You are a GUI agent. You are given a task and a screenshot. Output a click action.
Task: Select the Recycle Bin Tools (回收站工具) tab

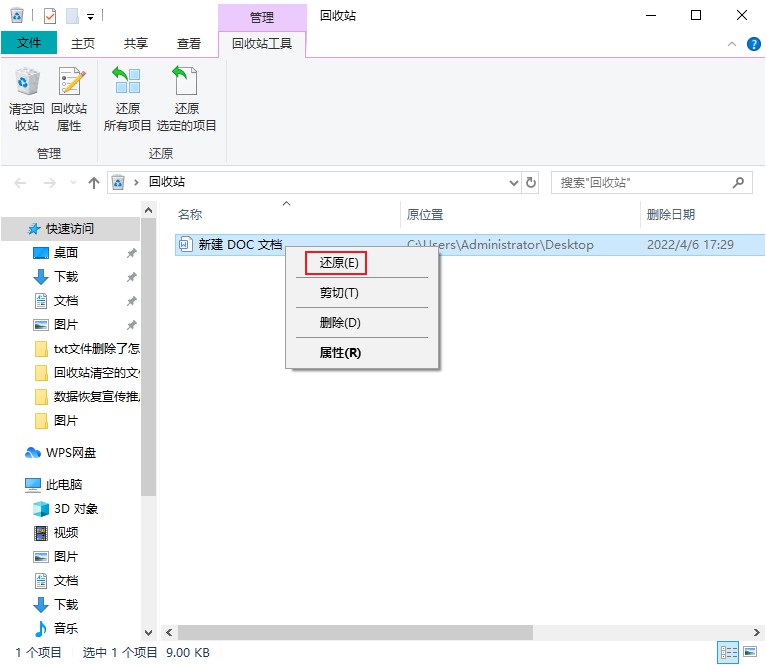click(x=262, y=44)
